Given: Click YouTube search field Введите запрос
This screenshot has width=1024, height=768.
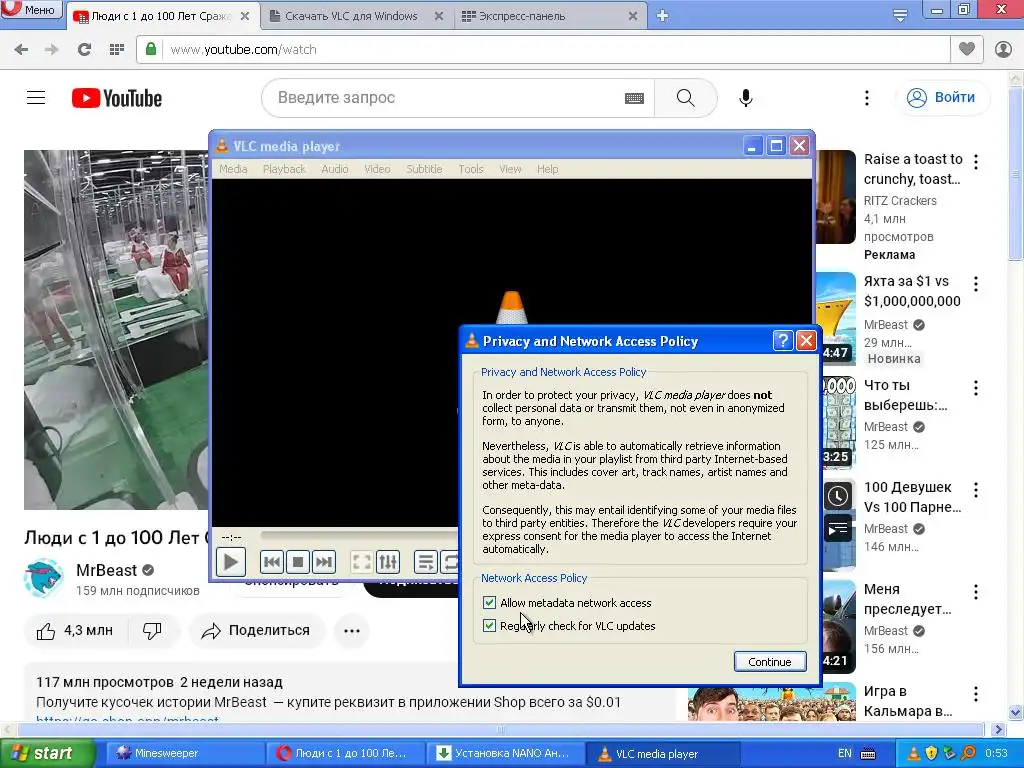Looking at the screenshot, I should (444, 97).
